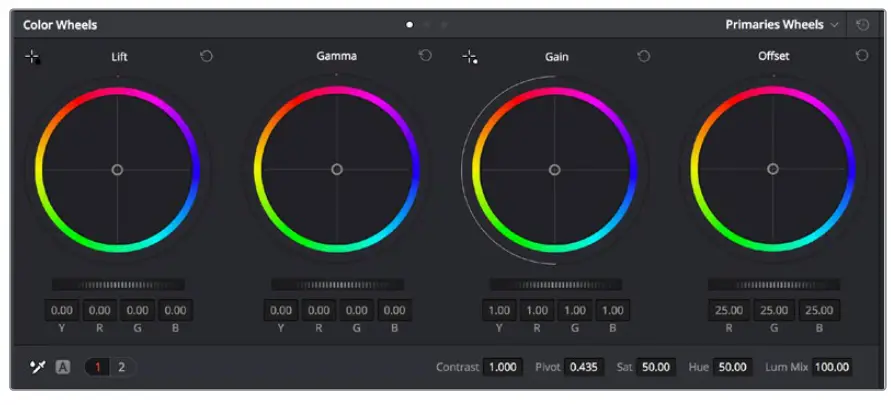891x405 pixels.
Task: Reset the Lift color wheel
Action: [x=206, y=56]
